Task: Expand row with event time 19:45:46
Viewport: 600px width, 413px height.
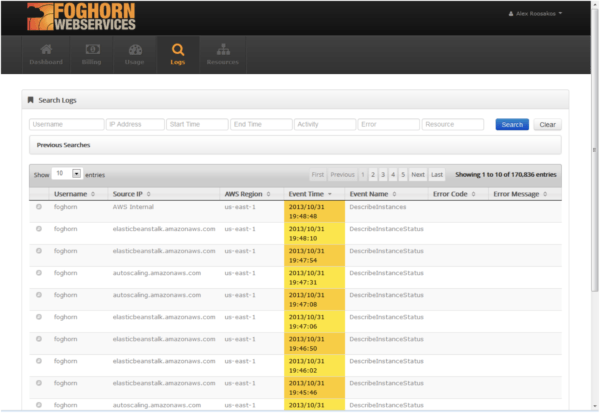Action: pos(39,383)
